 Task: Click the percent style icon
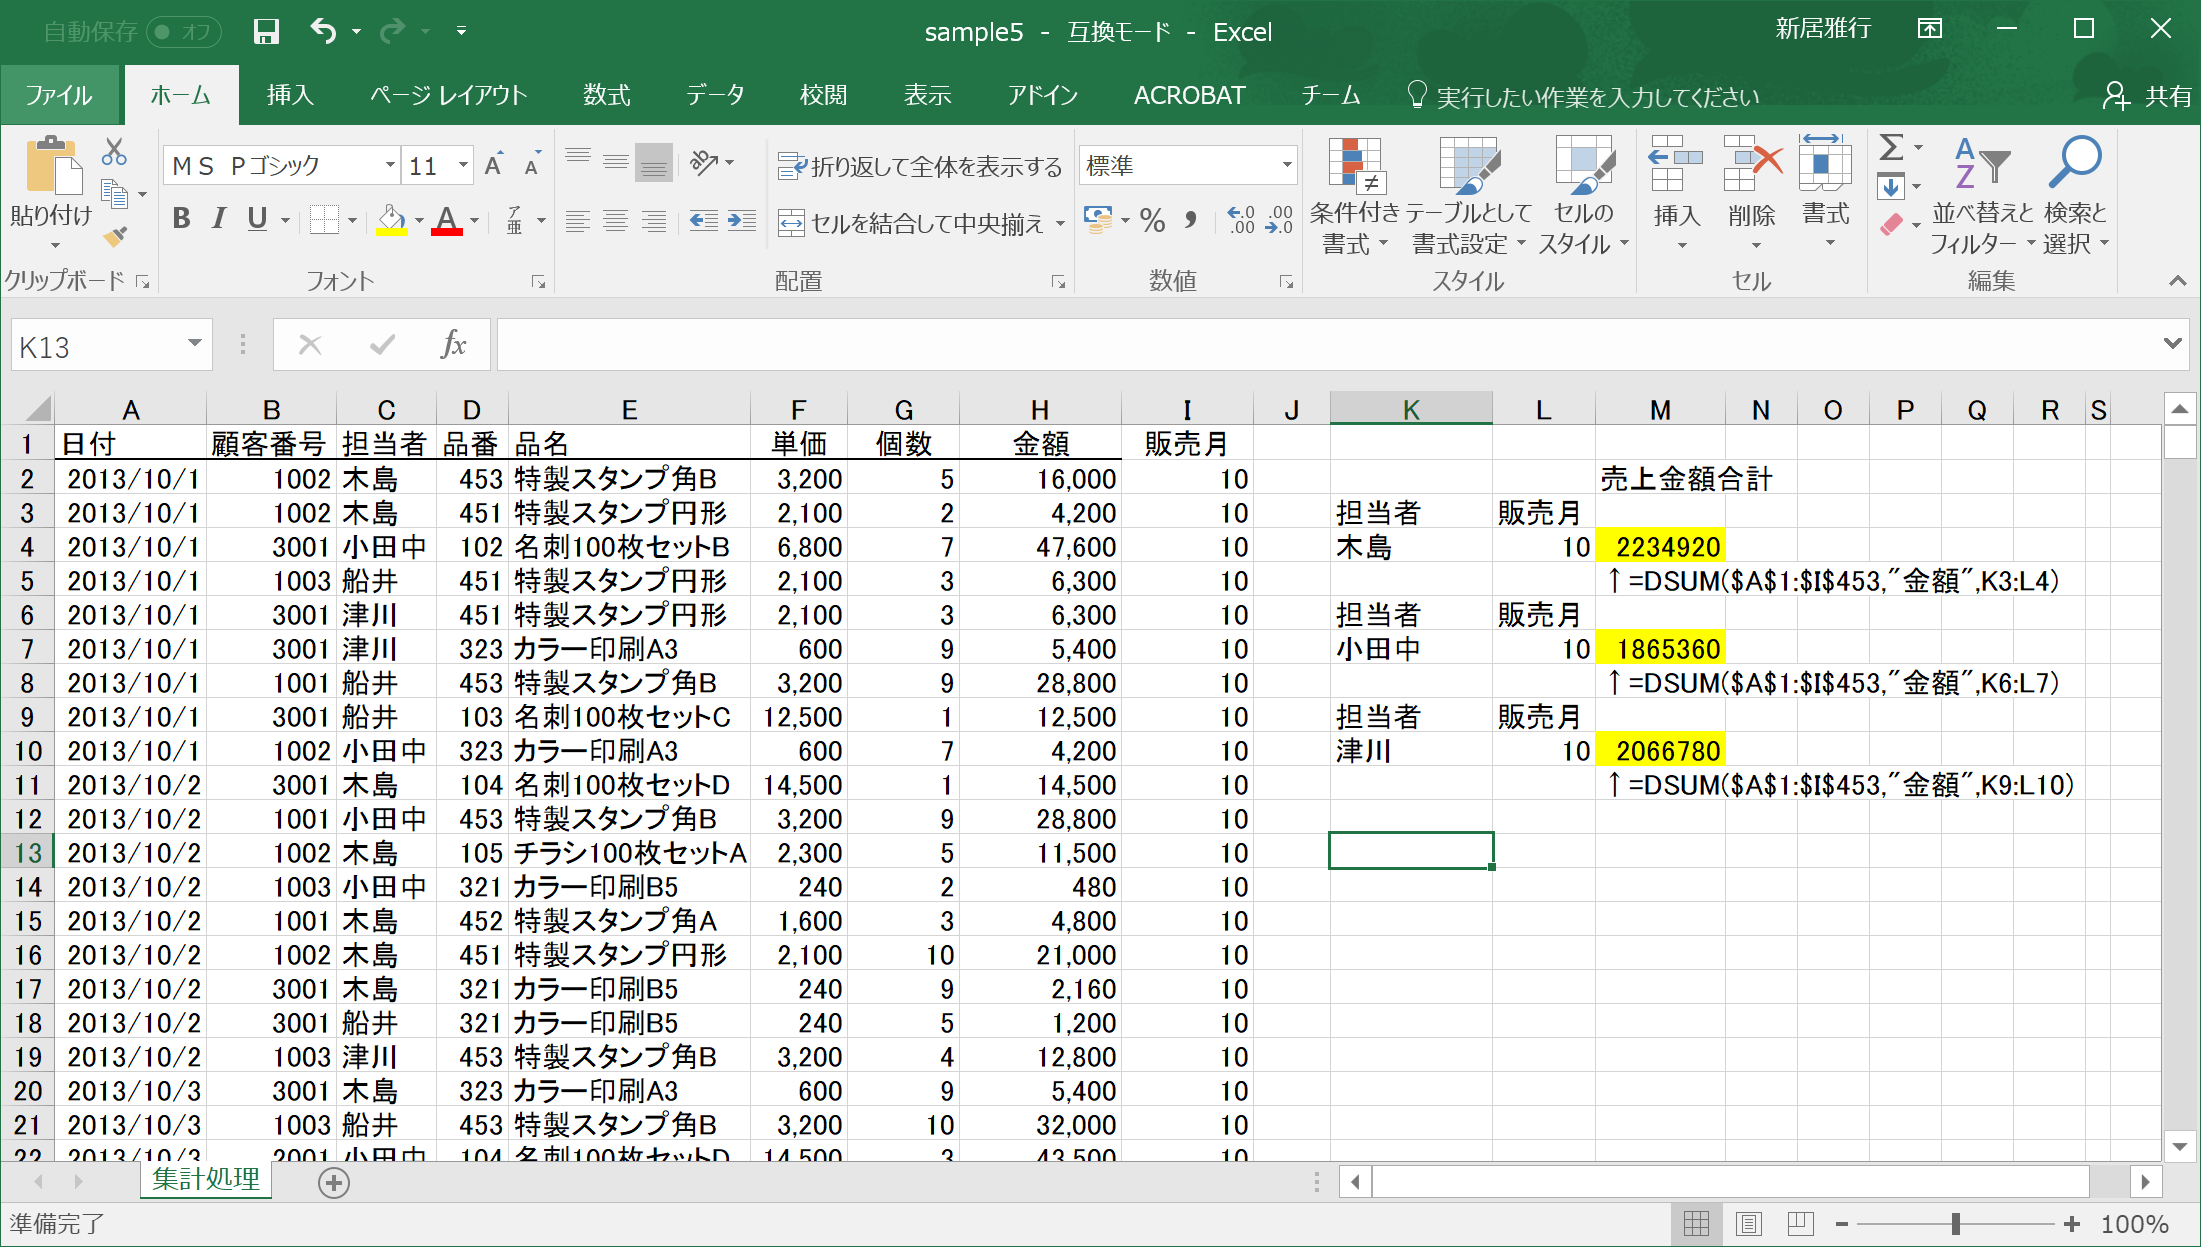1152,221
